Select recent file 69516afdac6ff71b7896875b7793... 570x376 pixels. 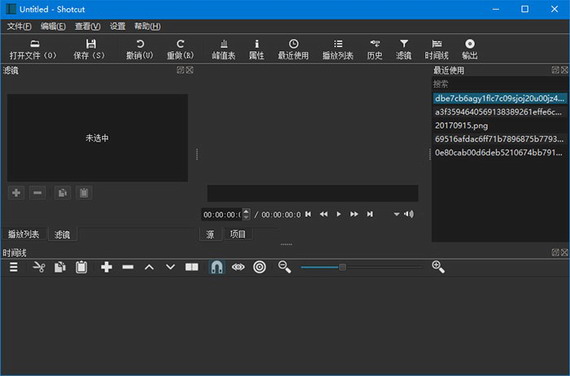coord(499,139)
